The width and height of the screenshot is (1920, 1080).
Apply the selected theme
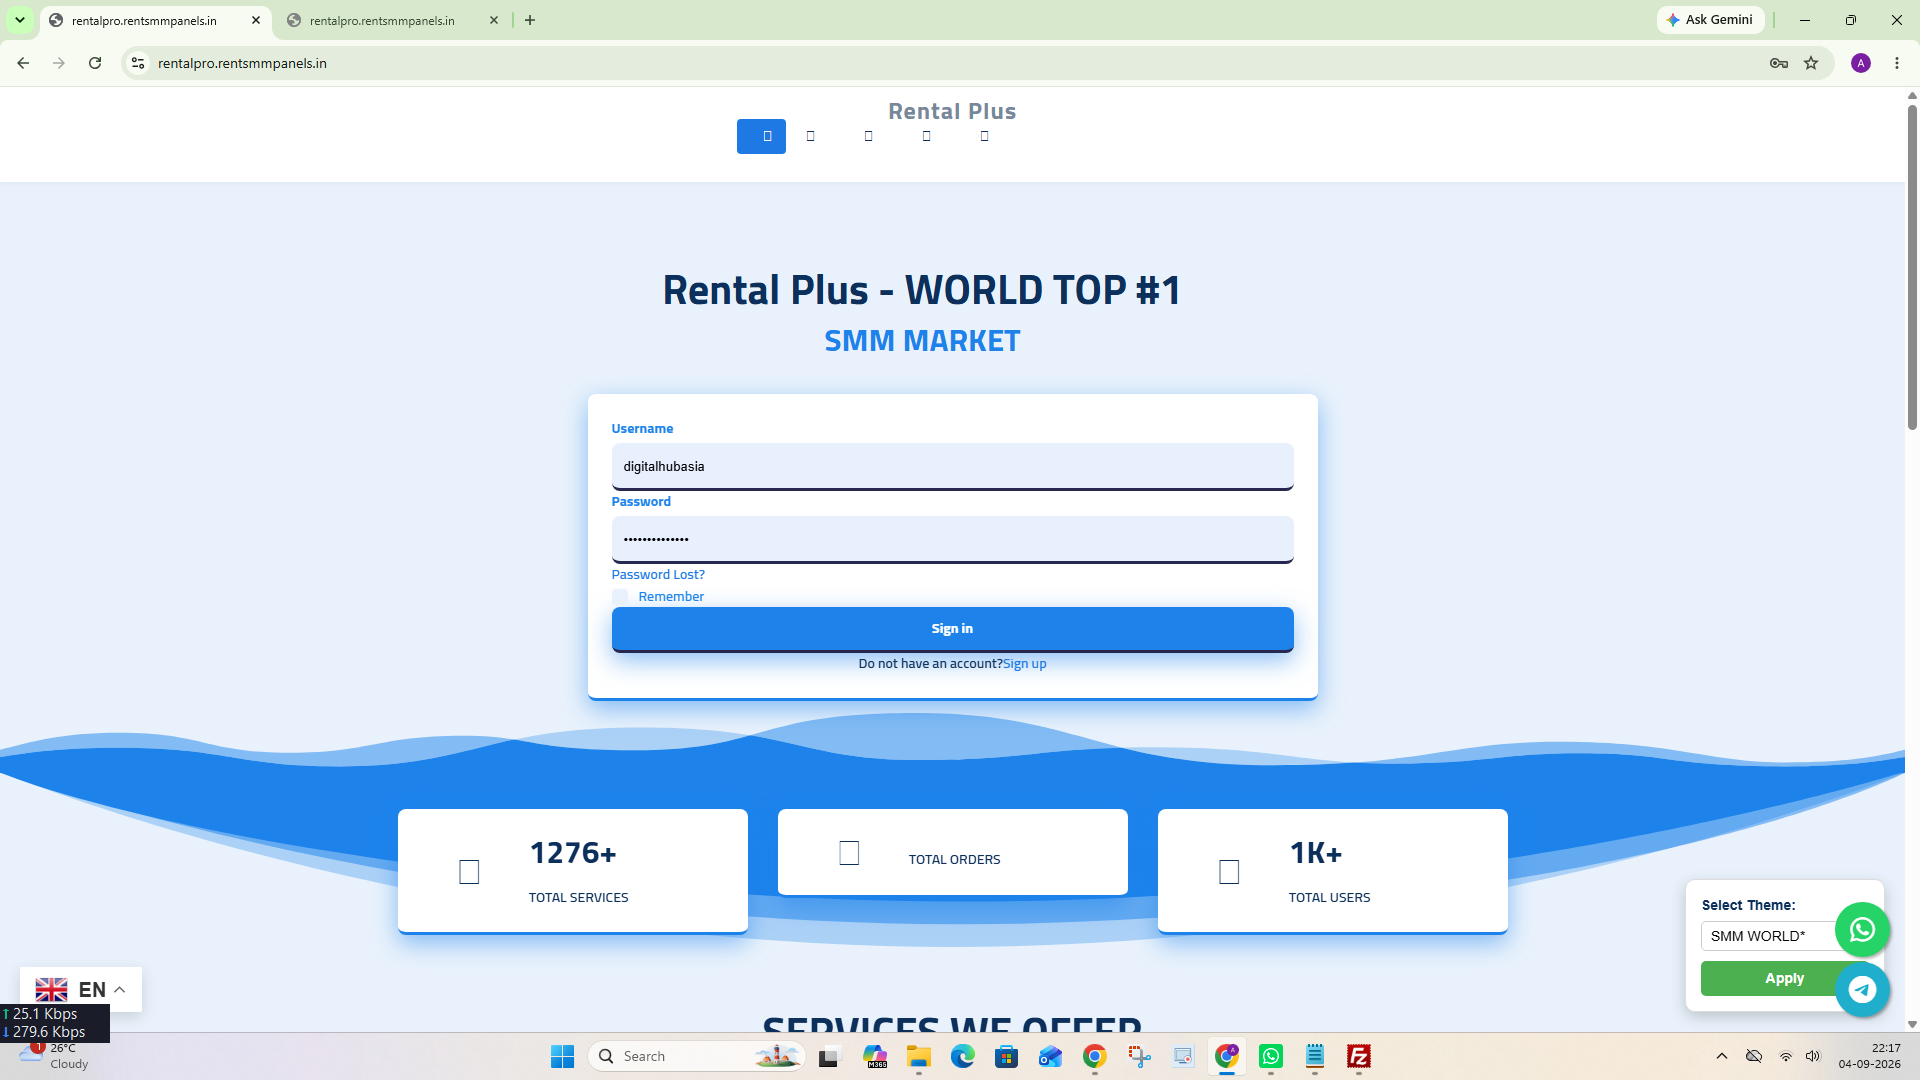pos(1784,979)
